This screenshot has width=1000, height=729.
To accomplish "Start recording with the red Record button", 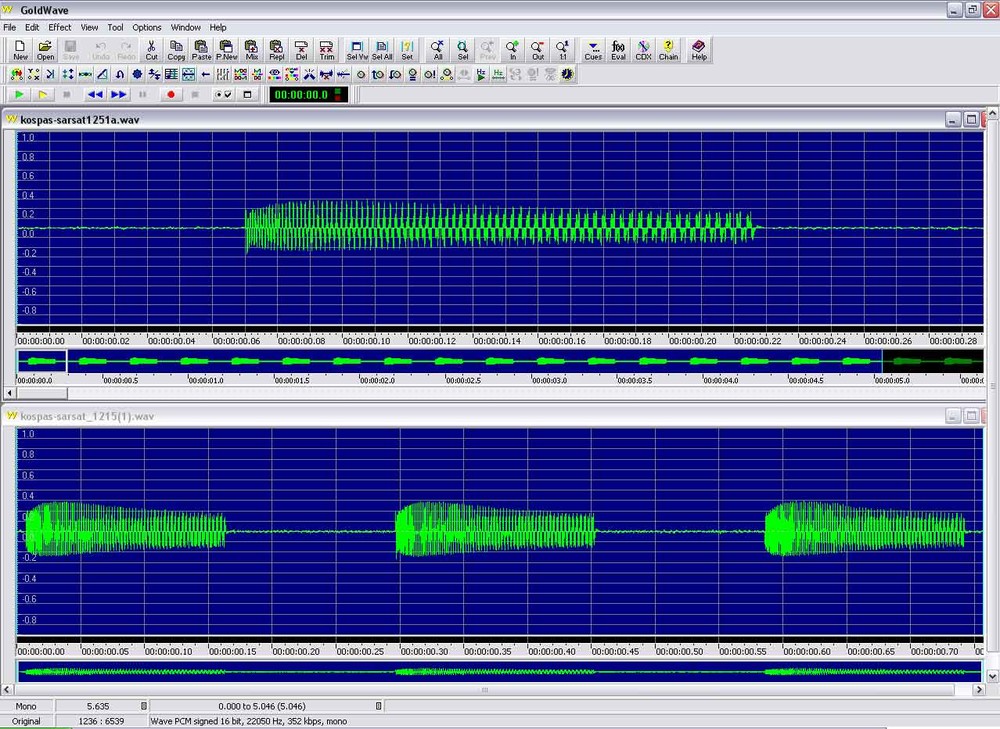I will 171,94.
